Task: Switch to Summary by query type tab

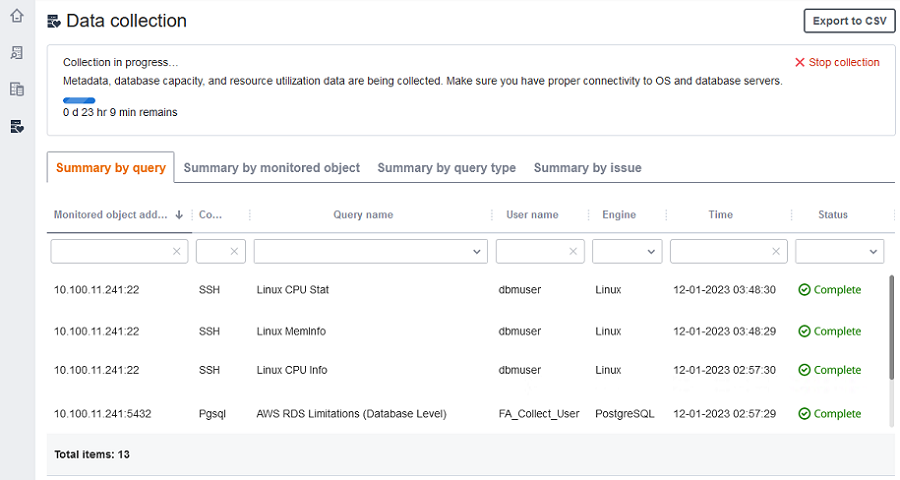Action: (x=446, y=168)
